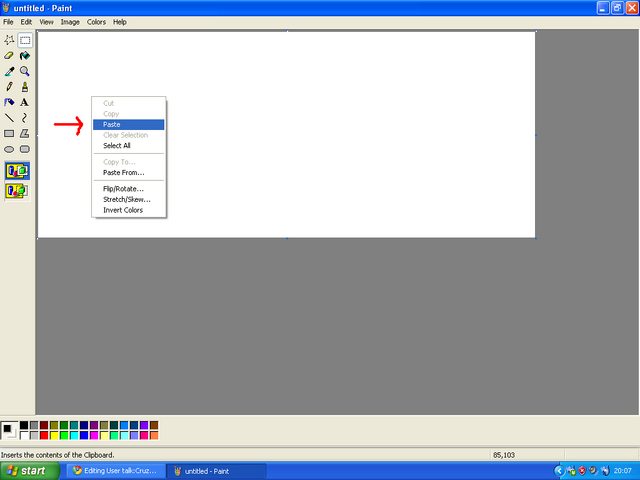Pick the Fill With Color bucket tool

(25, 56)
